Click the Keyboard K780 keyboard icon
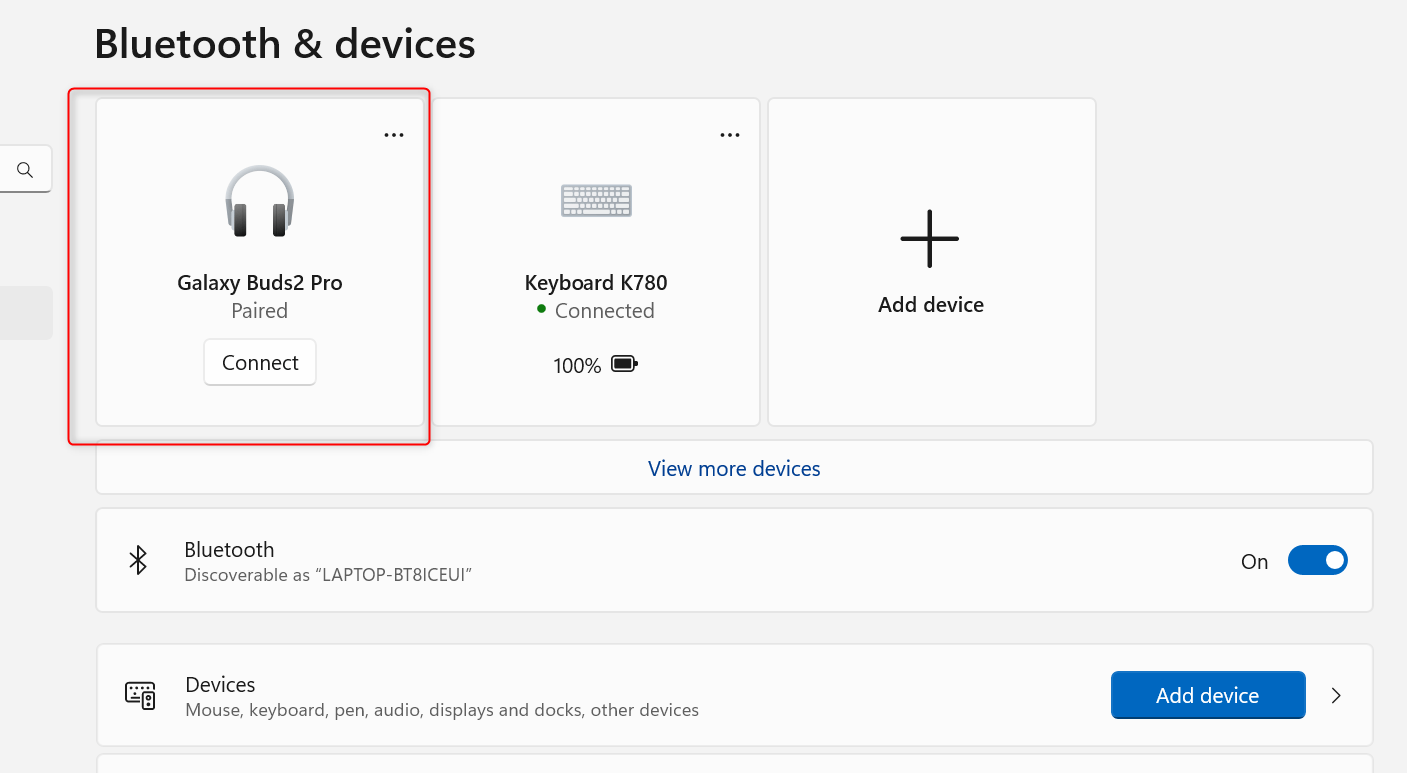 (596, 200)
